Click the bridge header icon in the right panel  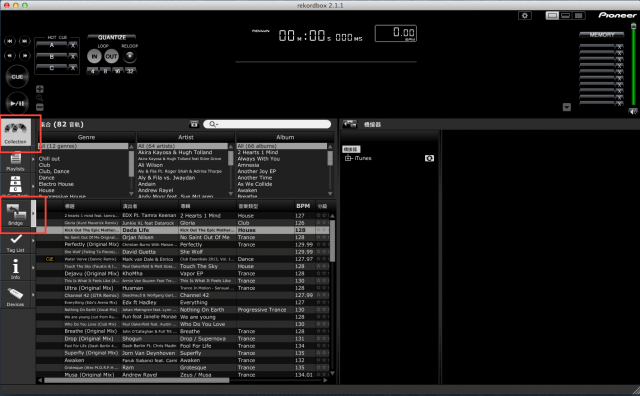pyautogui.click(x=350, y=124)
